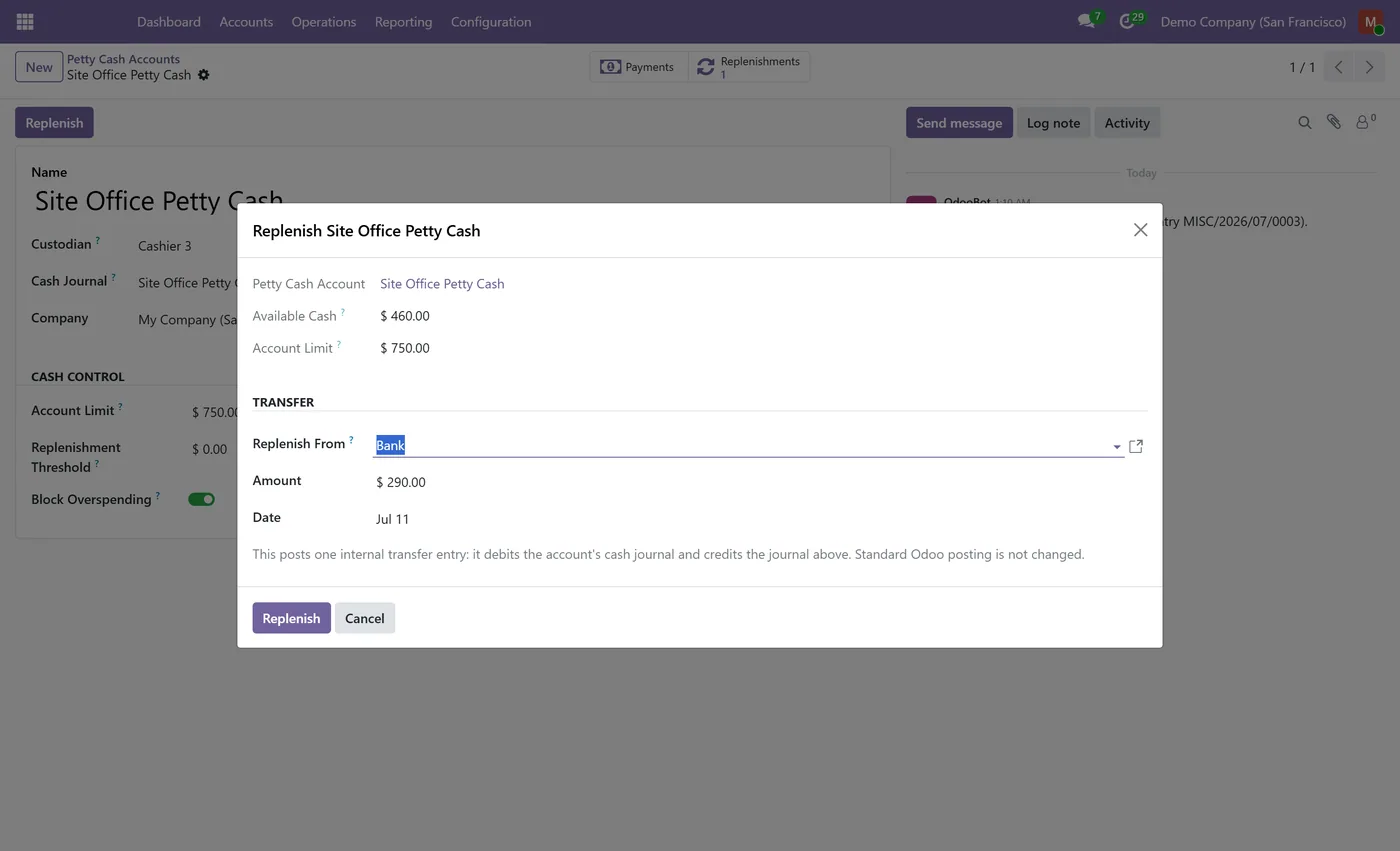
Task: Edit the Amount field showing $ 290.00
Action: 760,482
